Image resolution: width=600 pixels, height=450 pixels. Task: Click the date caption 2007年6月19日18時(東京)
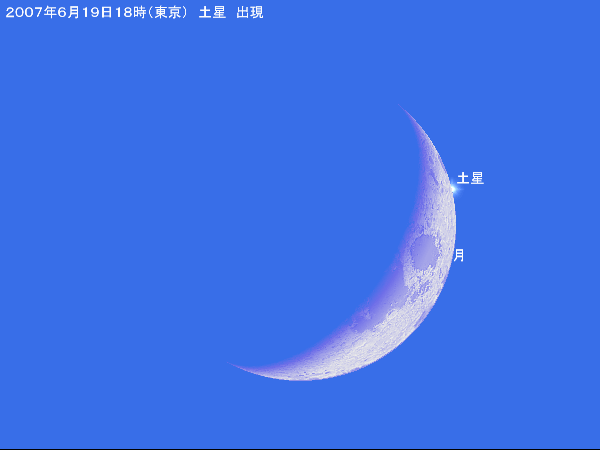[x=97, y=13]
